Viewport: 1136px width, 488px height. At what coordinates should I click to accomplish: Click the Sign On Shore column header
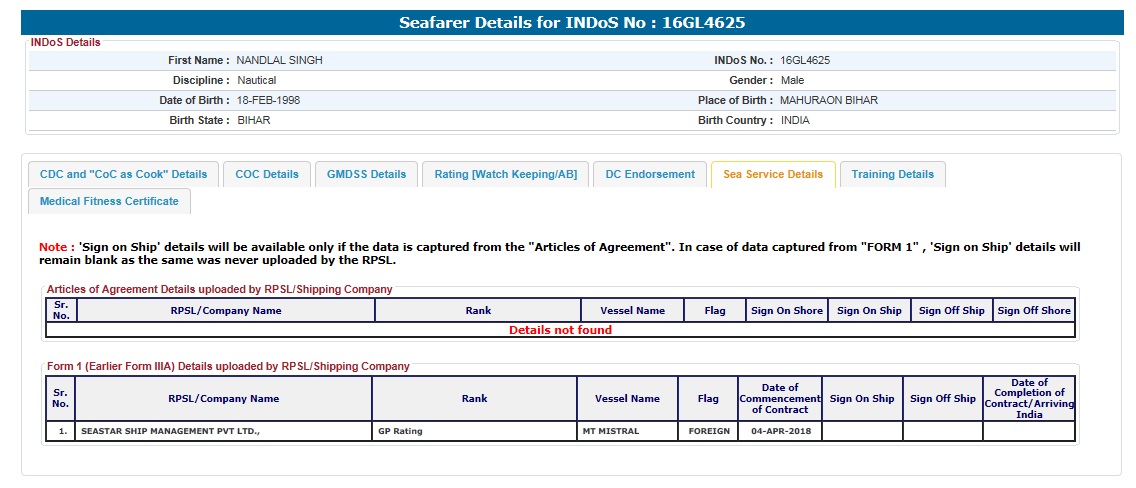pyautogui.click(x=787, y=310)
